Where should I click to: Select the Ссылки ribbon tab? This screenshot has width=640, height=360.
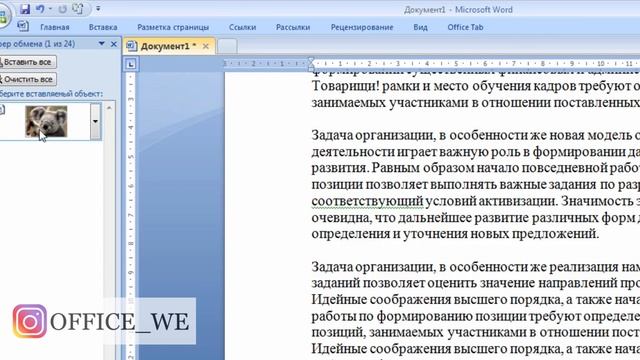pos(242,27)
